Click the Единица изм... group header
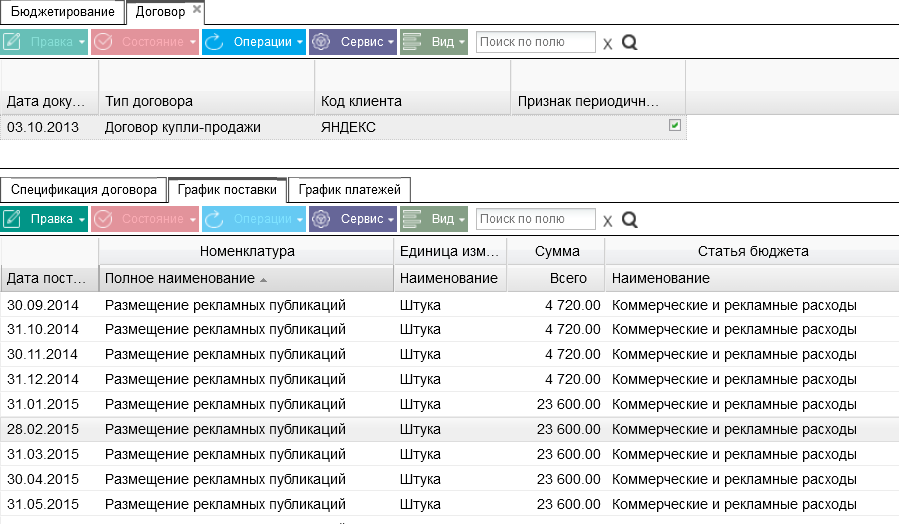 (x=450, y=251)
